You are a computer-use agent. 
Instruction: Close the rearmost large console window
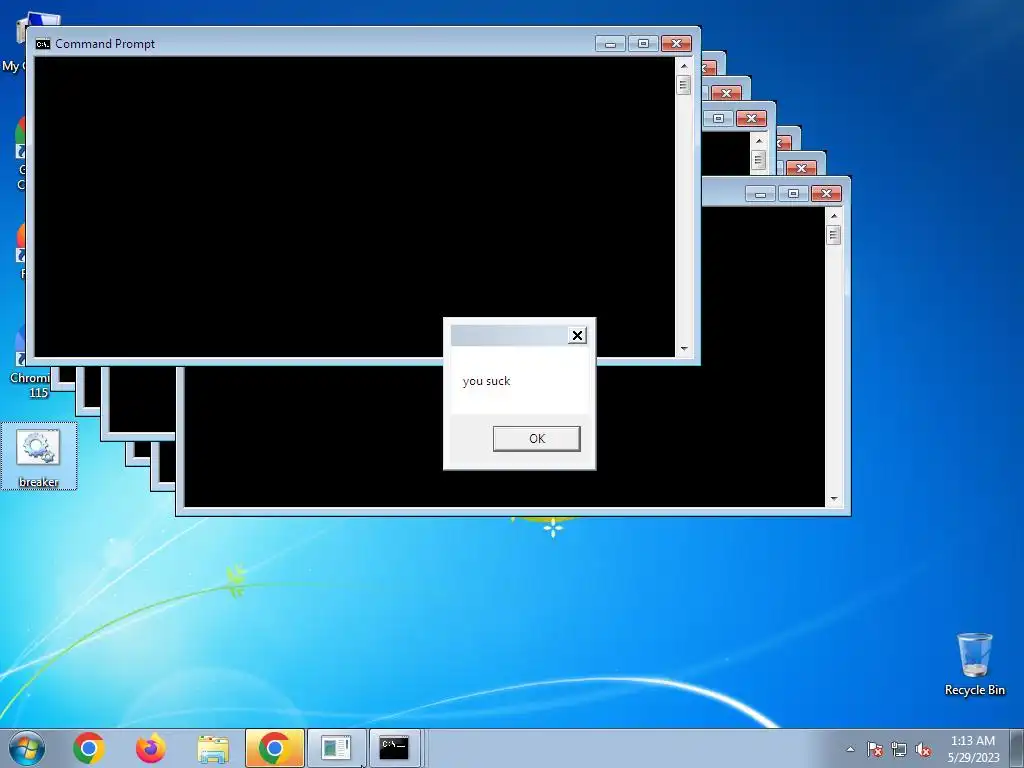click(x=826, y=194)
